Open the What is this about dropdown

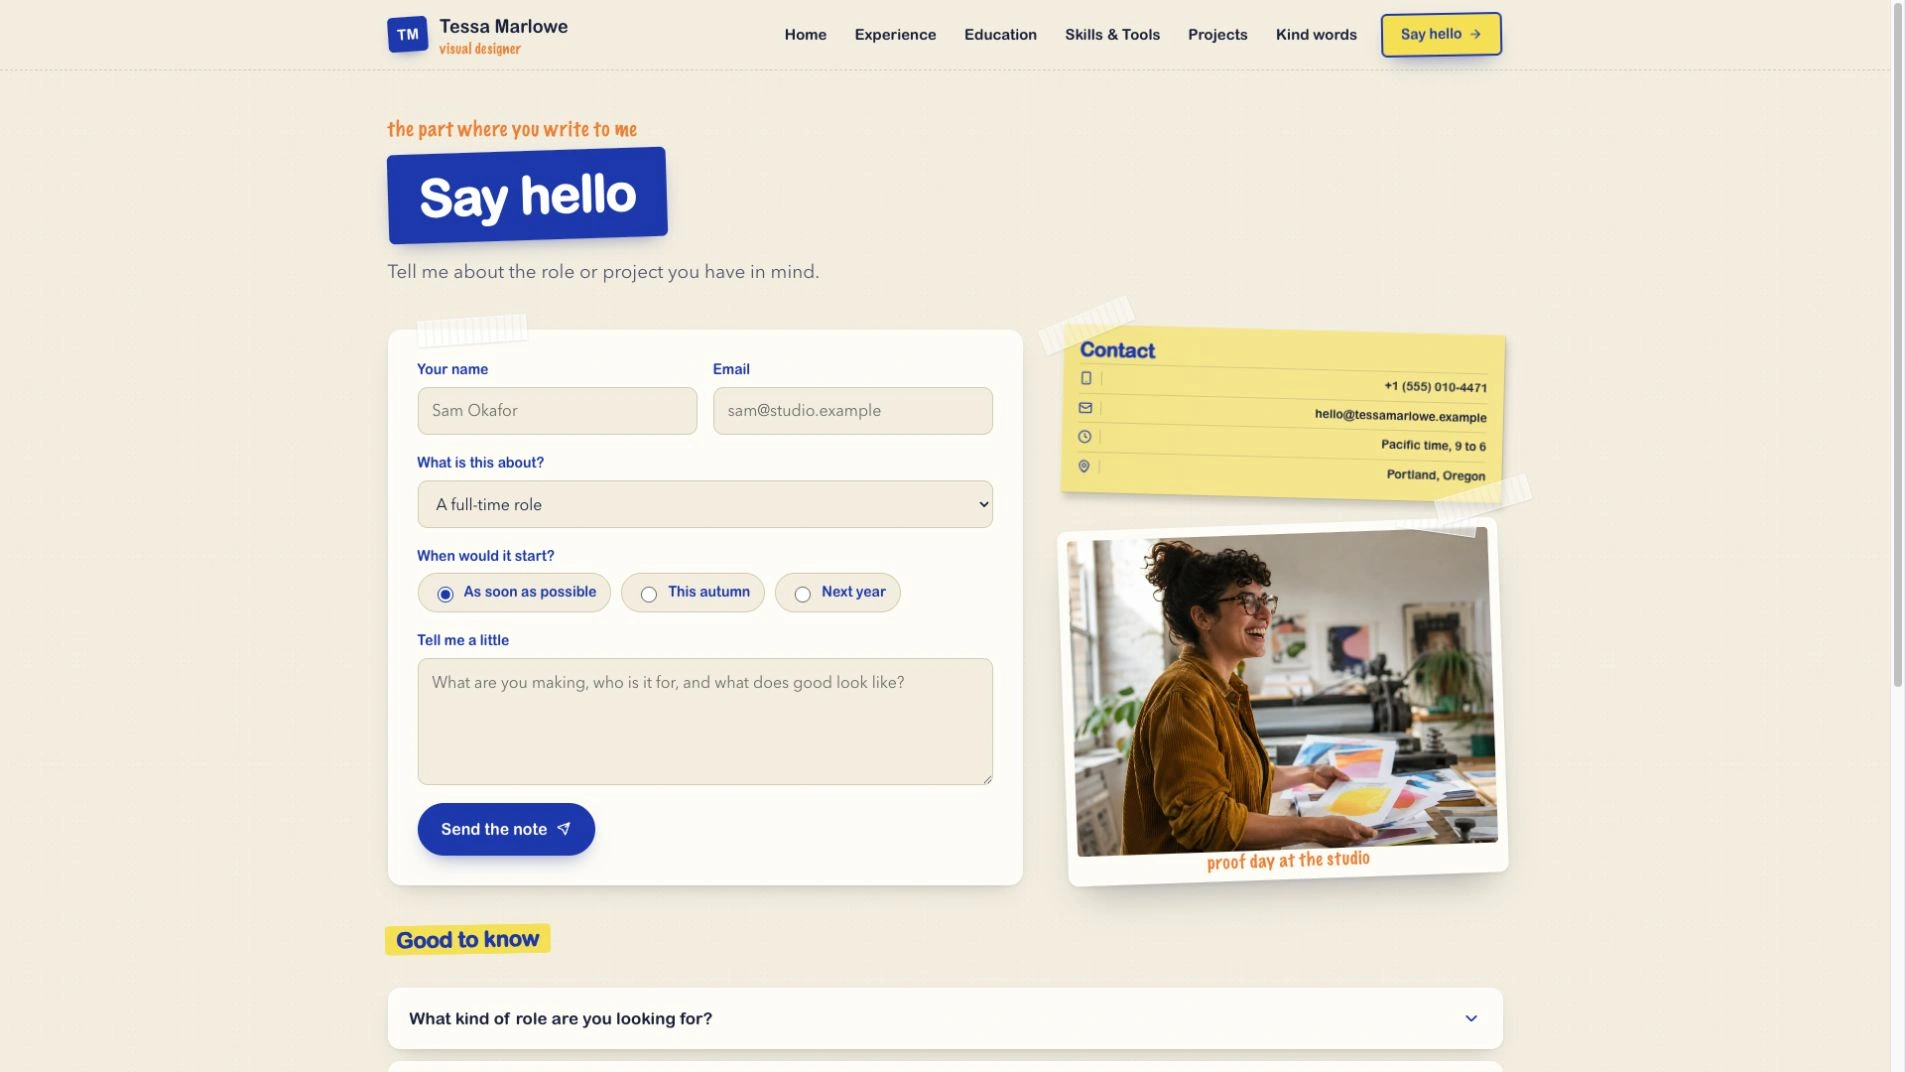click(705, 504)
